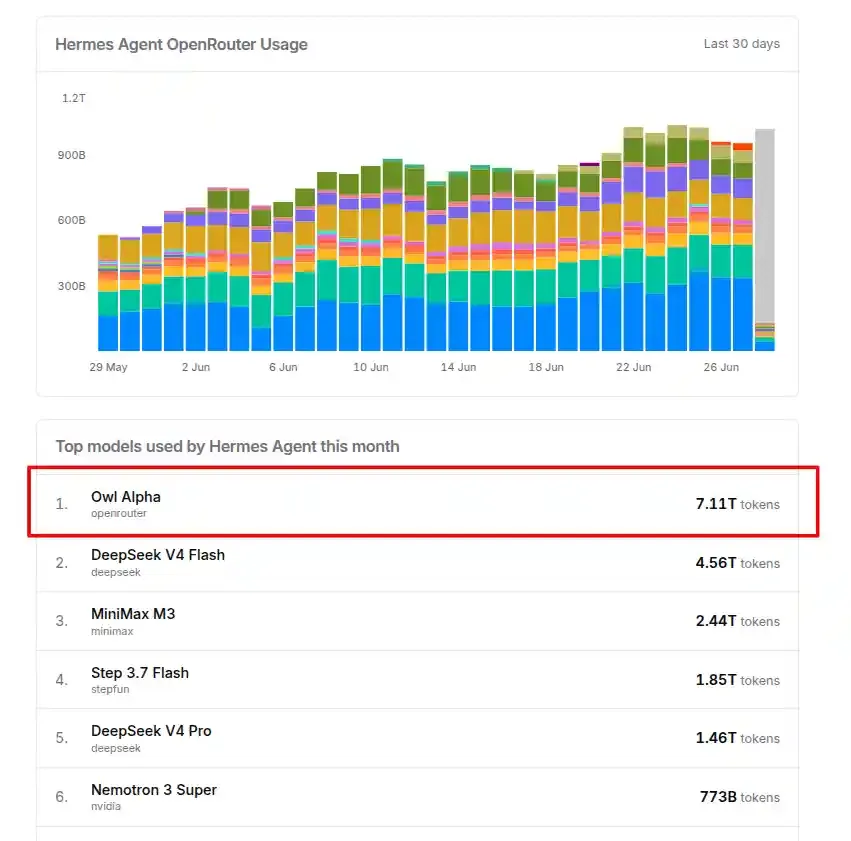Click the Top models used by Hermes Agent heading

(x=227, y=446)
